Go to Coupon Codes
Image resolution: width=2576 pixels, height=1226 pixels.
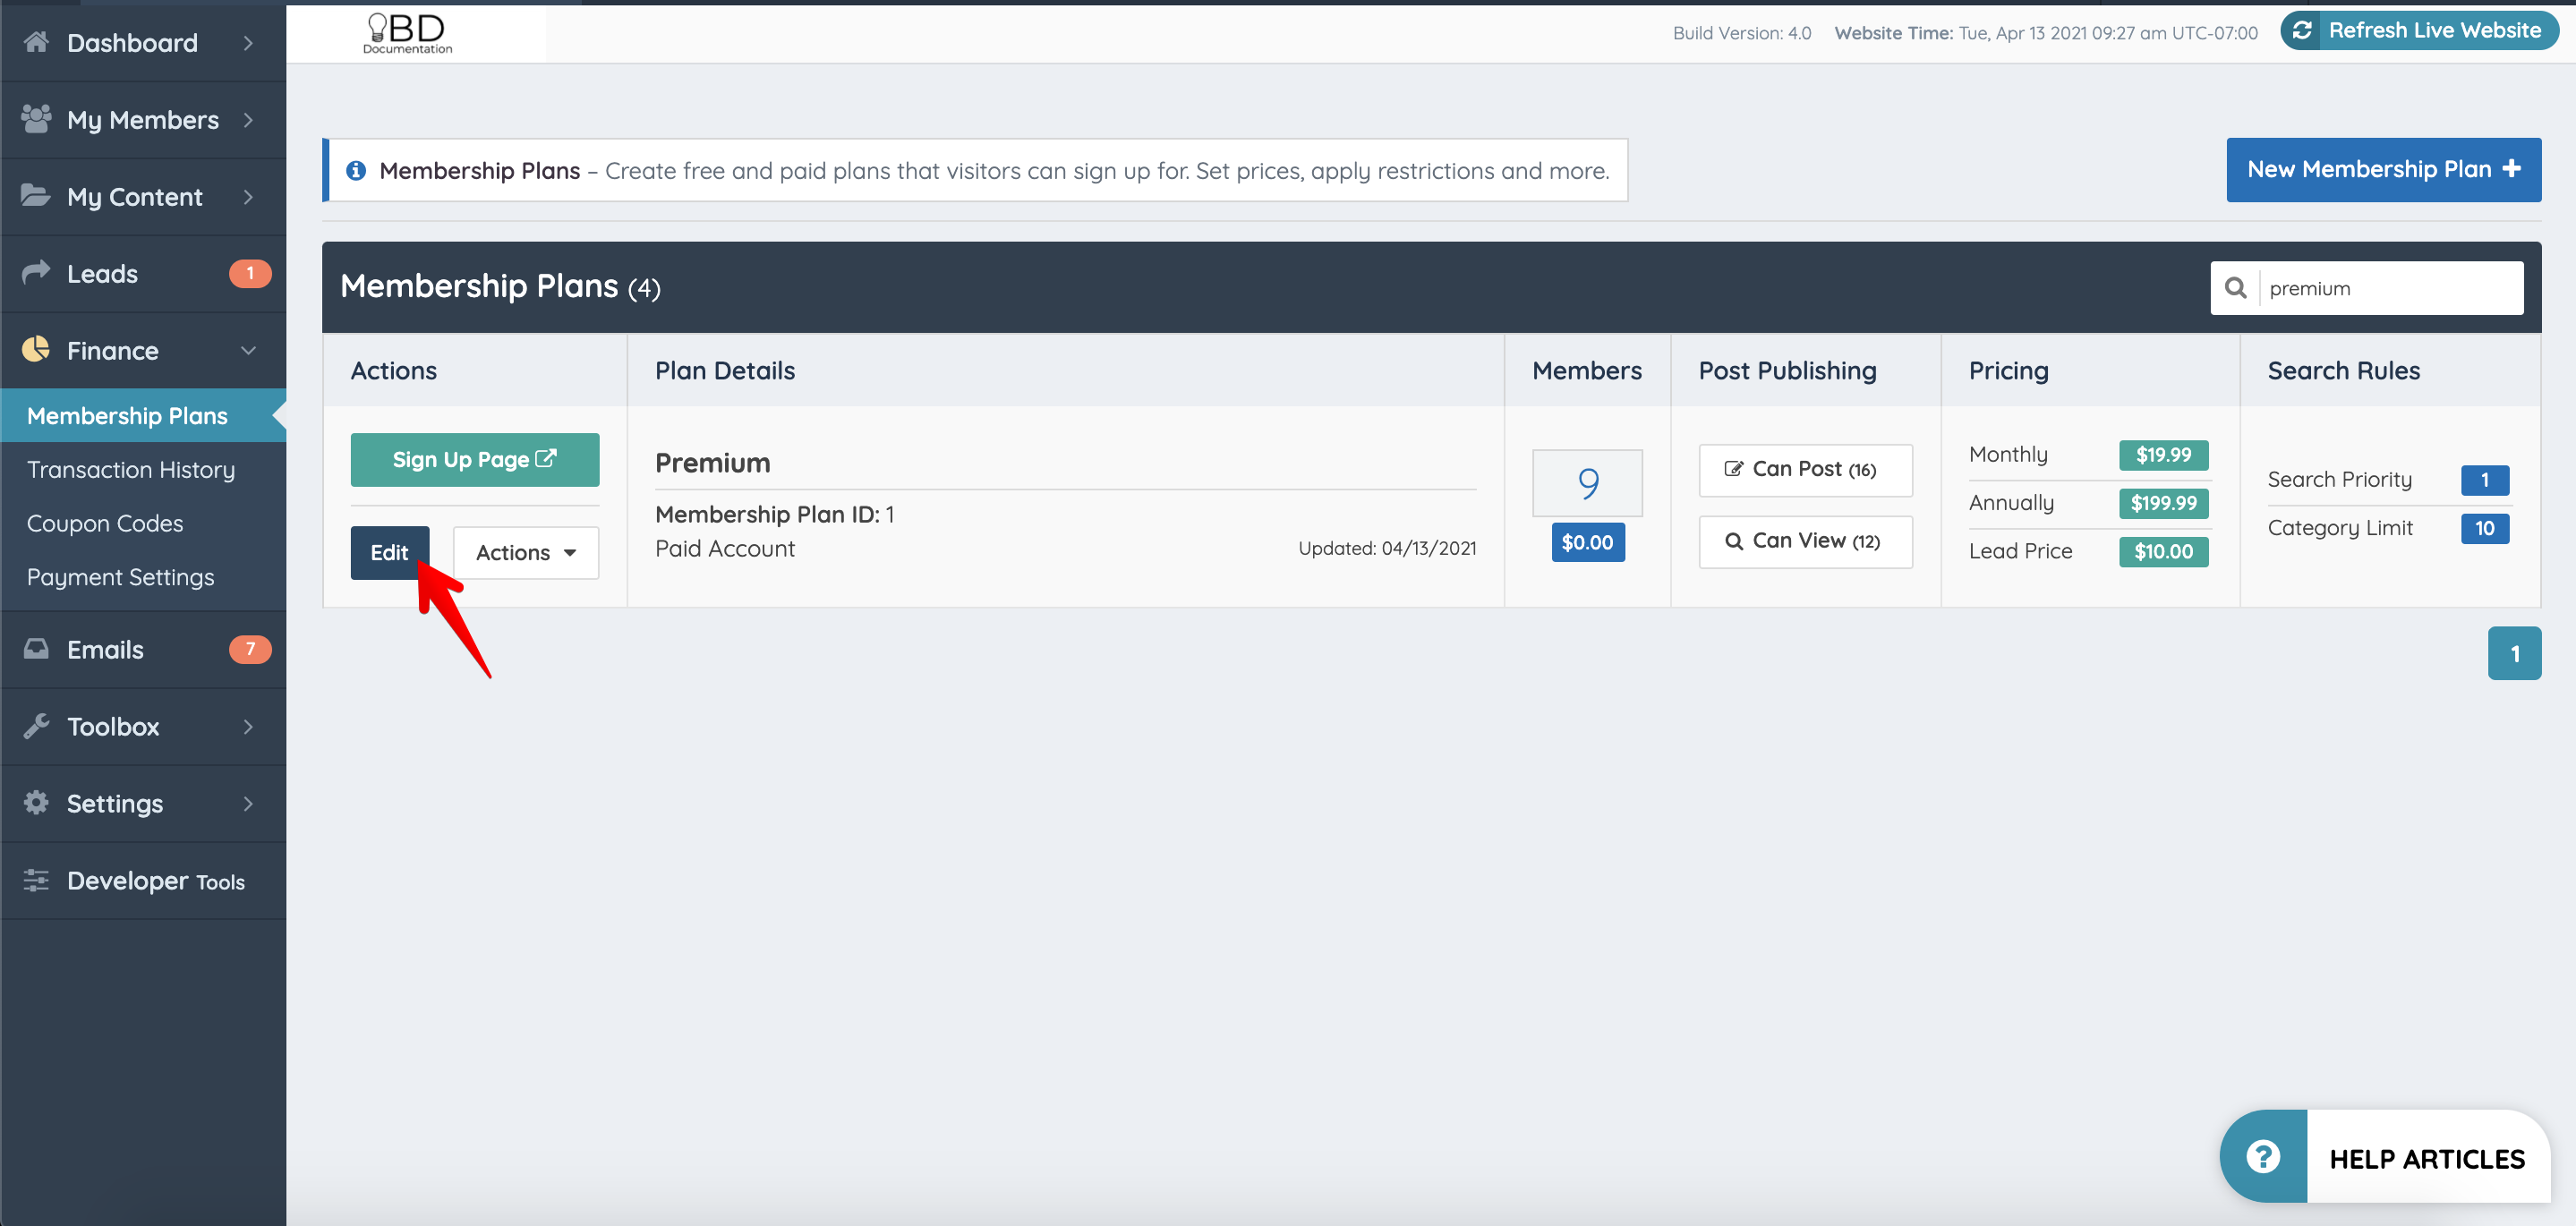[105, 523]
